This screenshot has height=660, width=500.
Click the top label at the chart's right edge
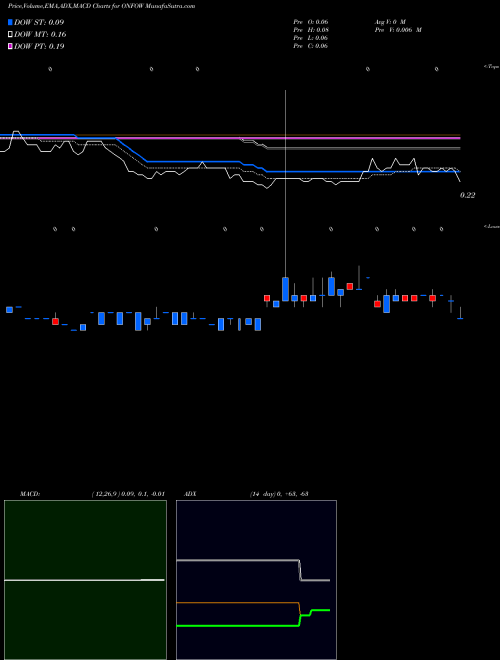pos(492,67)
